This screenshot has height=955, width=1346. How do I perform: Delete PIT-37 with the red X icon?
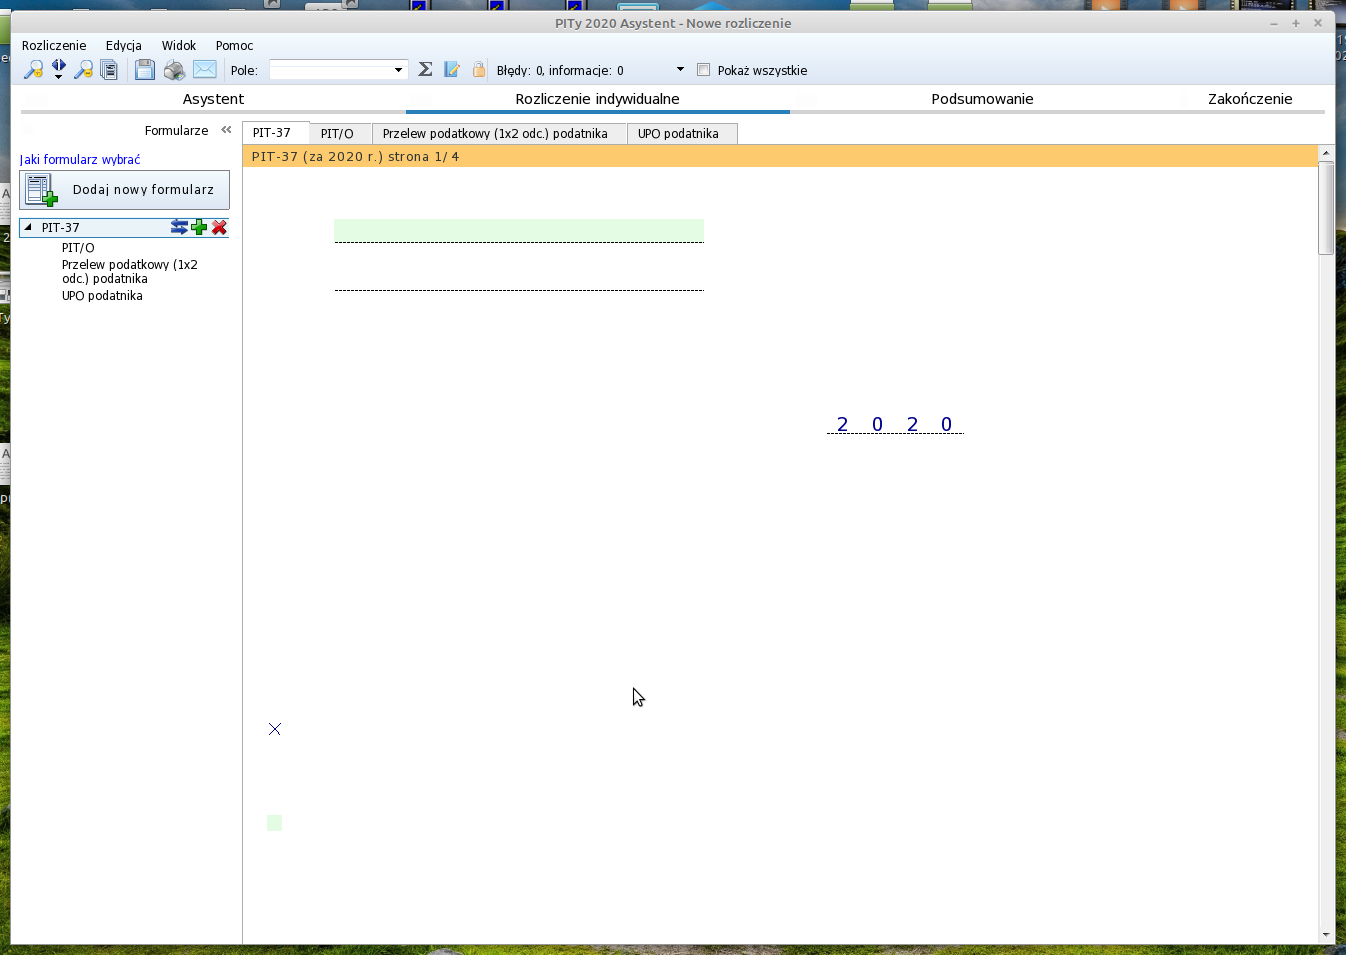click(x=220, y=228)
